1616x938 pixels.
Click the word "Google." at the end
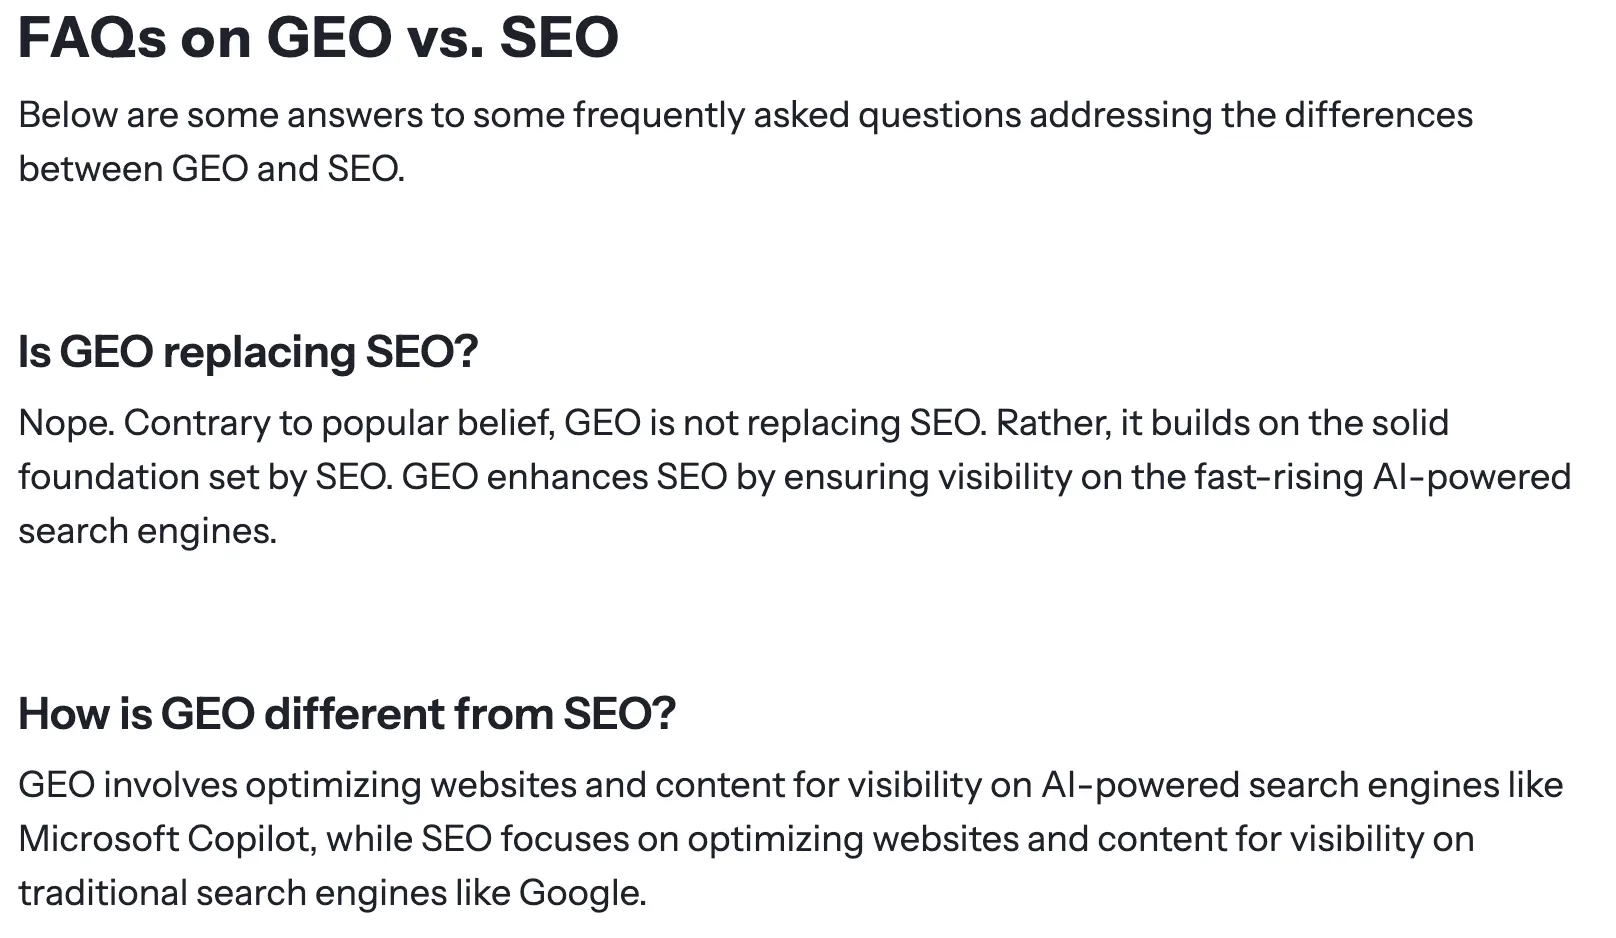pyautogui.click(x=582, y=893)
